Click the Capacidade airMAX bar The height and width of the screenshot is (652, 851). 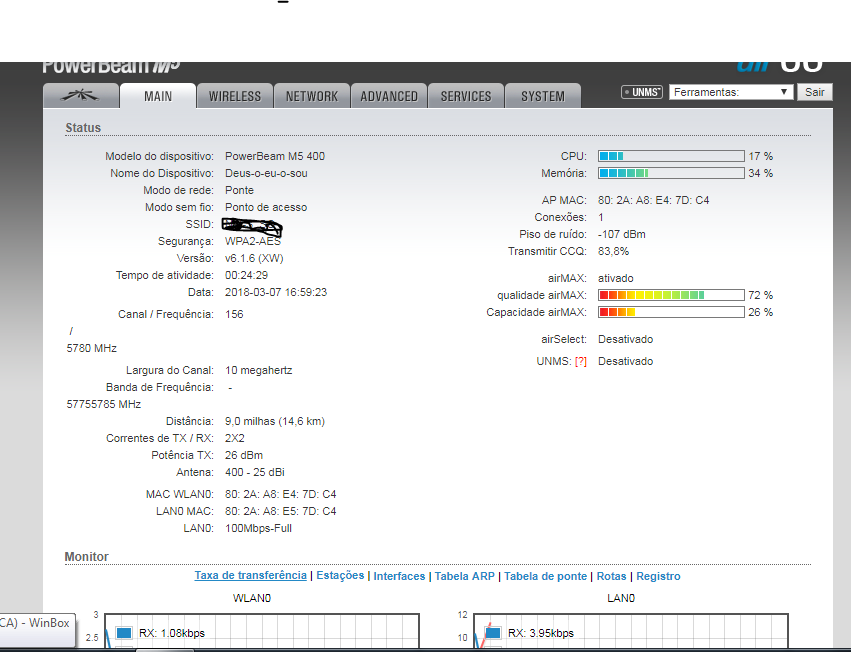(671, 312)
